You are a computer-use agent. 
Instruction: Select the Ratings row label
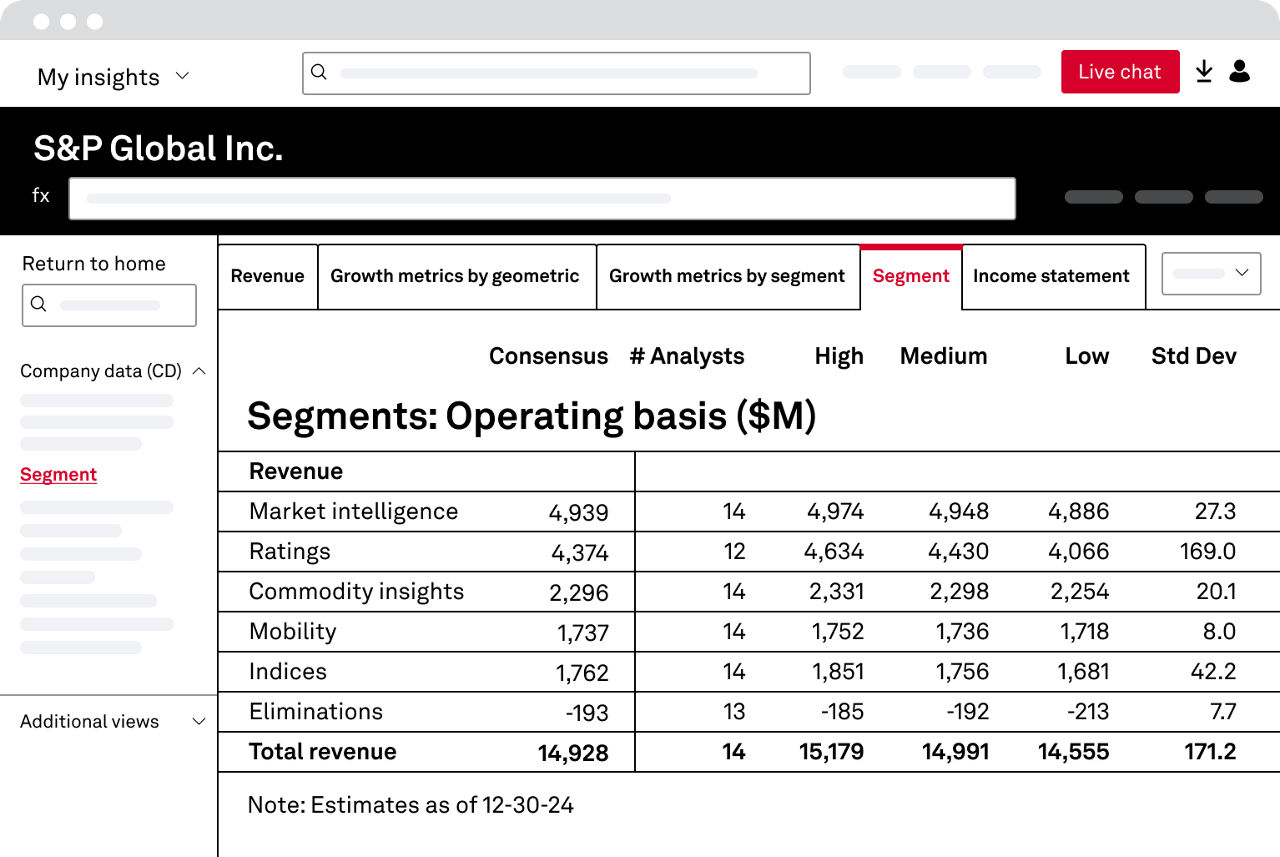289,552
